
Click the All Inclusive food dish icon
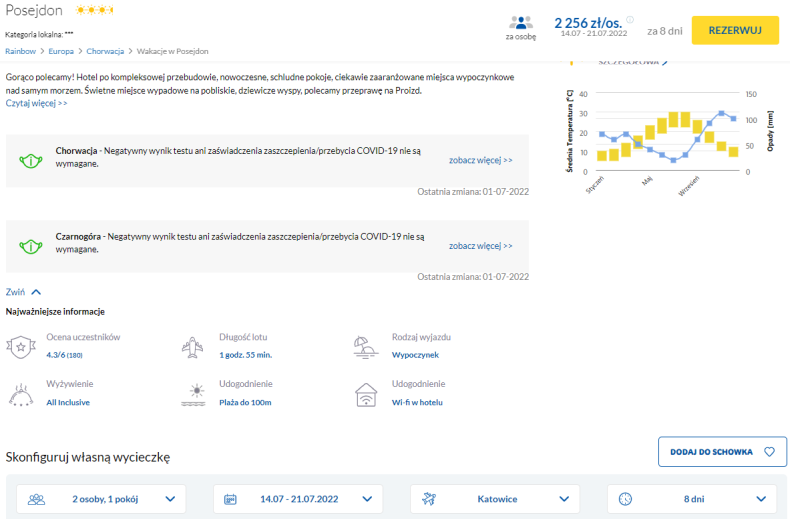click(x=21, y=393)
